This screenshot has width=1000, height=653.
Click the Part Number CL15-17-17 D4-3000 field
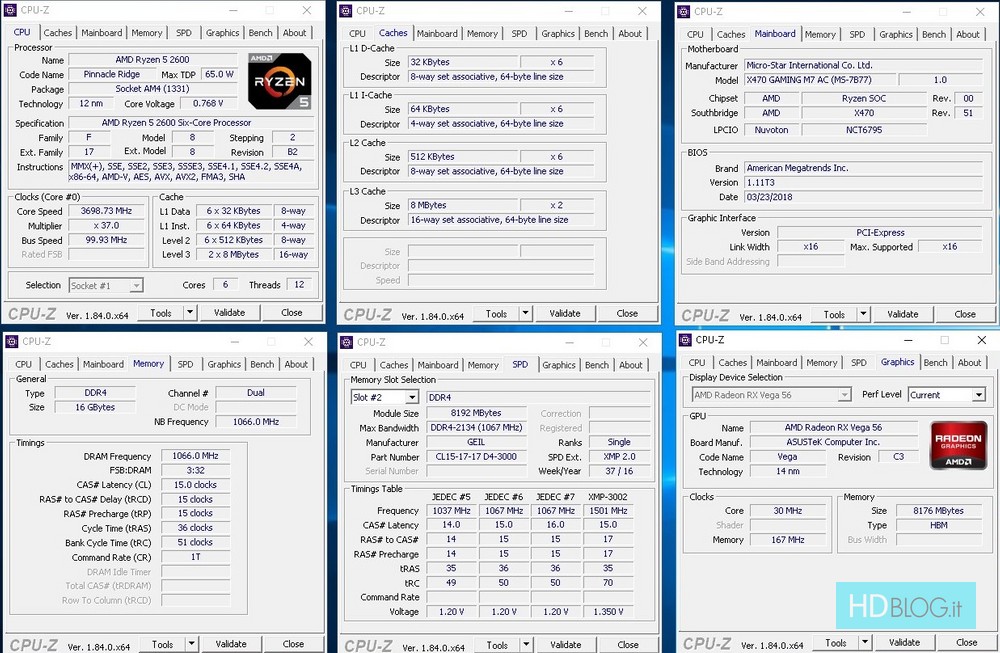point(476,457)
